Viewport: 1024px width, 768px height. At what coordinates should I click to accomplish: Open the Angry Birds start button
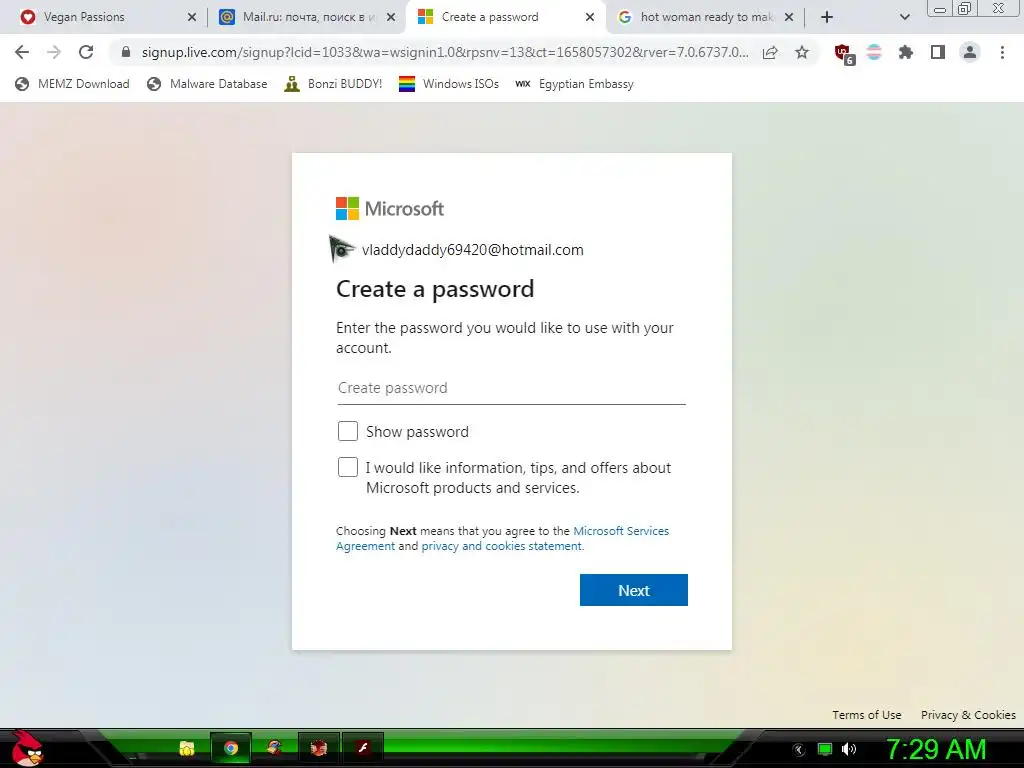click(x=26, y=748)
